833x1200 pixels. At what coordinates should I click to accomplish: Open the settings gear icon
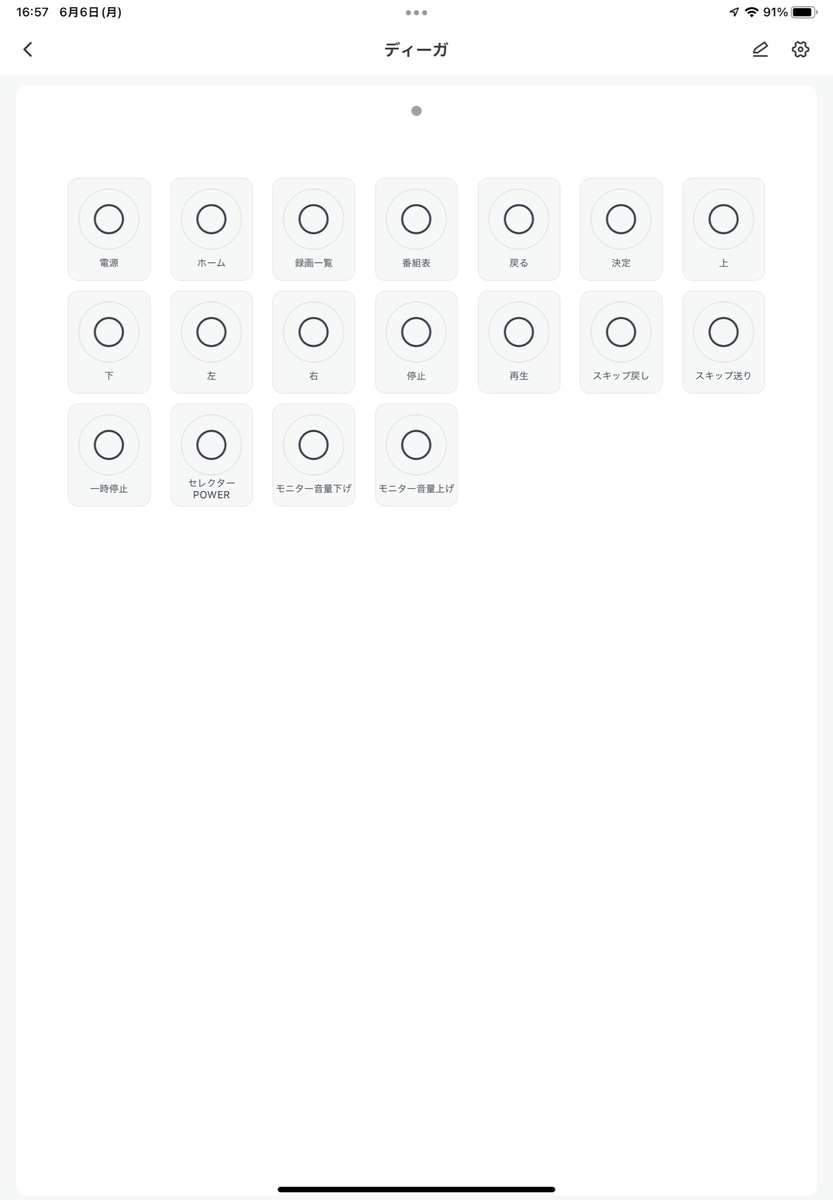(800, 49)
